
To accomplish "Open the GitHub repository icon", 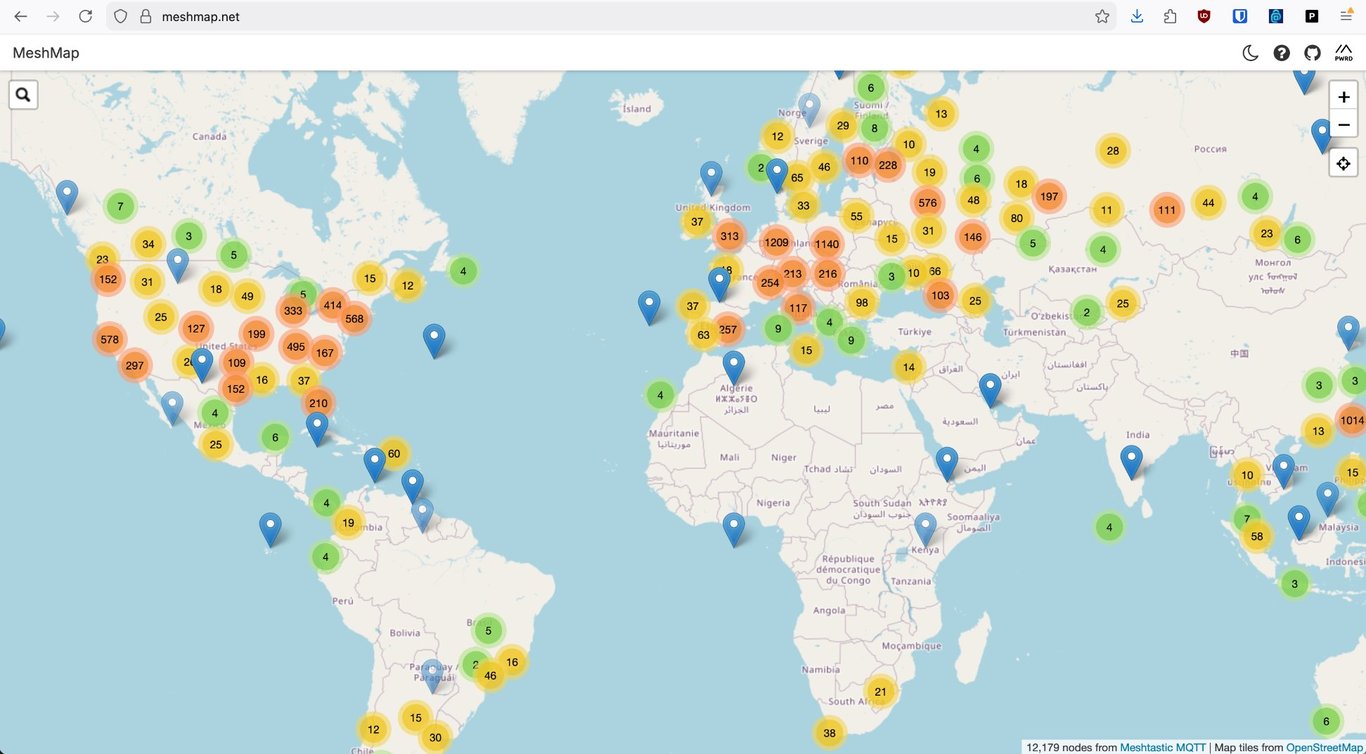I will coord(1312,53).
